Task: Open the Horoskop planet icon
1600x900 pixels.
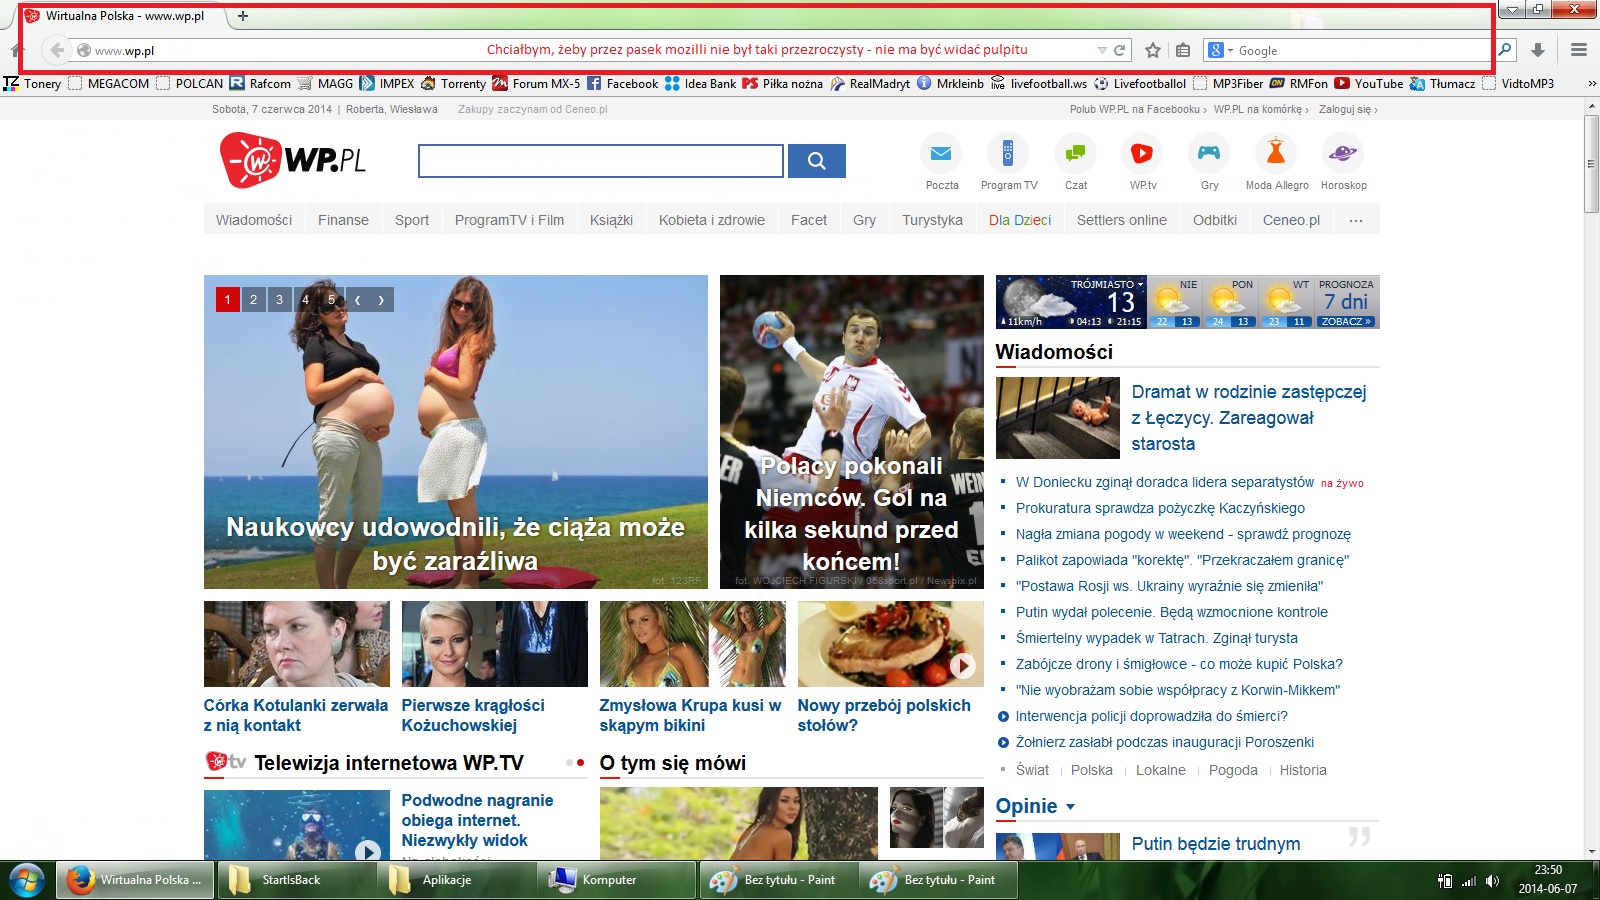Action: [1343, 153]
